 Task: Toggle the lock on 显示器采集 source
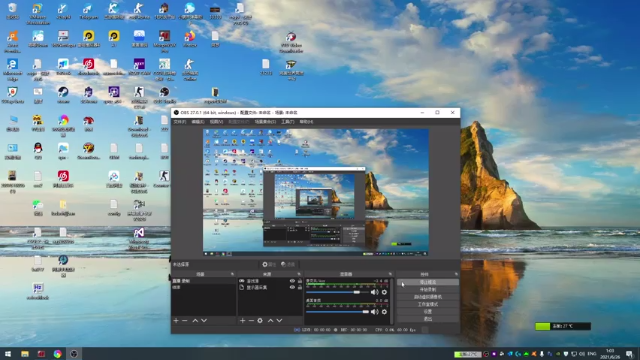pos(300,287)
